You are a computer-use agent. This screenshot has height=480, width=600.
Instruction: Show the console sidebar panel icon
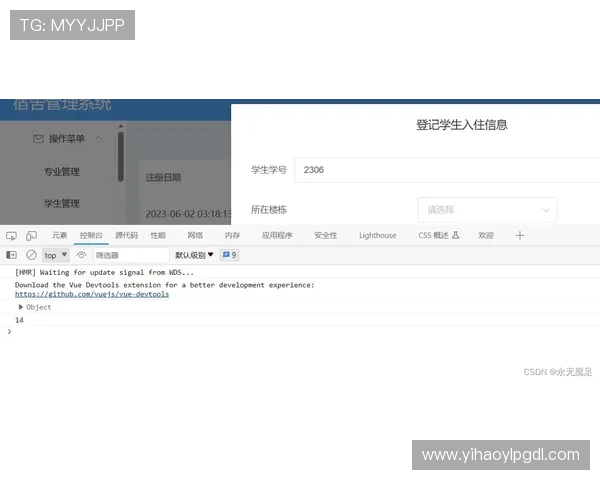click(11, 255)
